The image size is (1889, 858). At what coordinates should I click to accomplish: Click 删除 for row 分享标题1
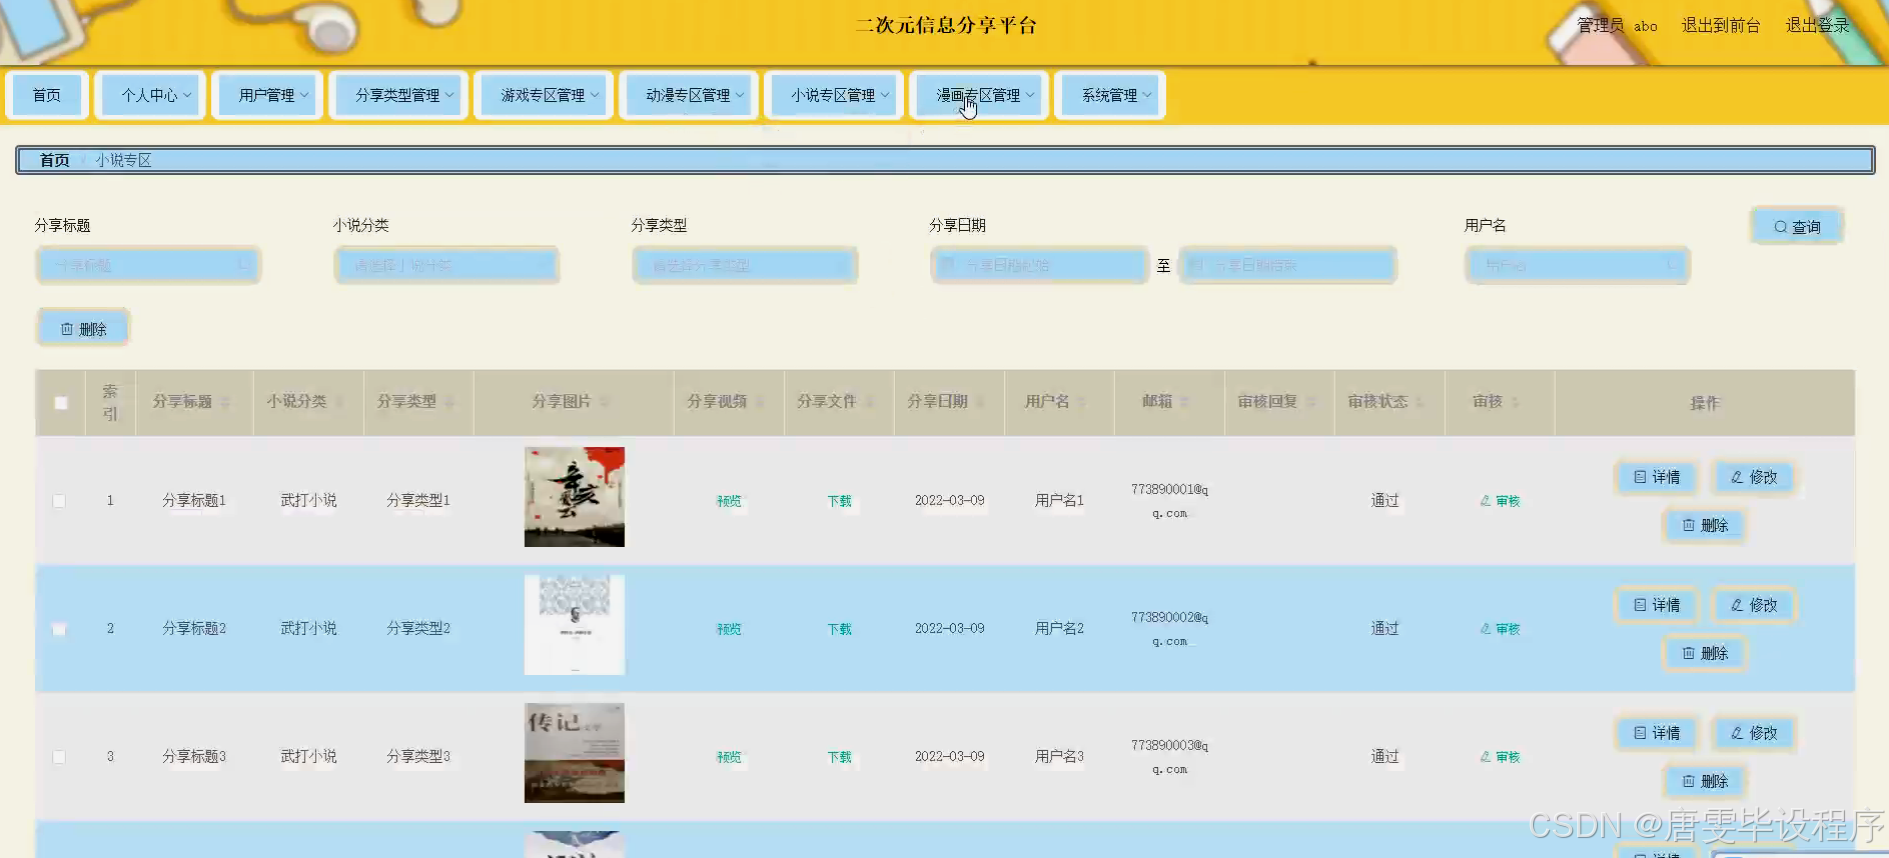coord(1705,525)
